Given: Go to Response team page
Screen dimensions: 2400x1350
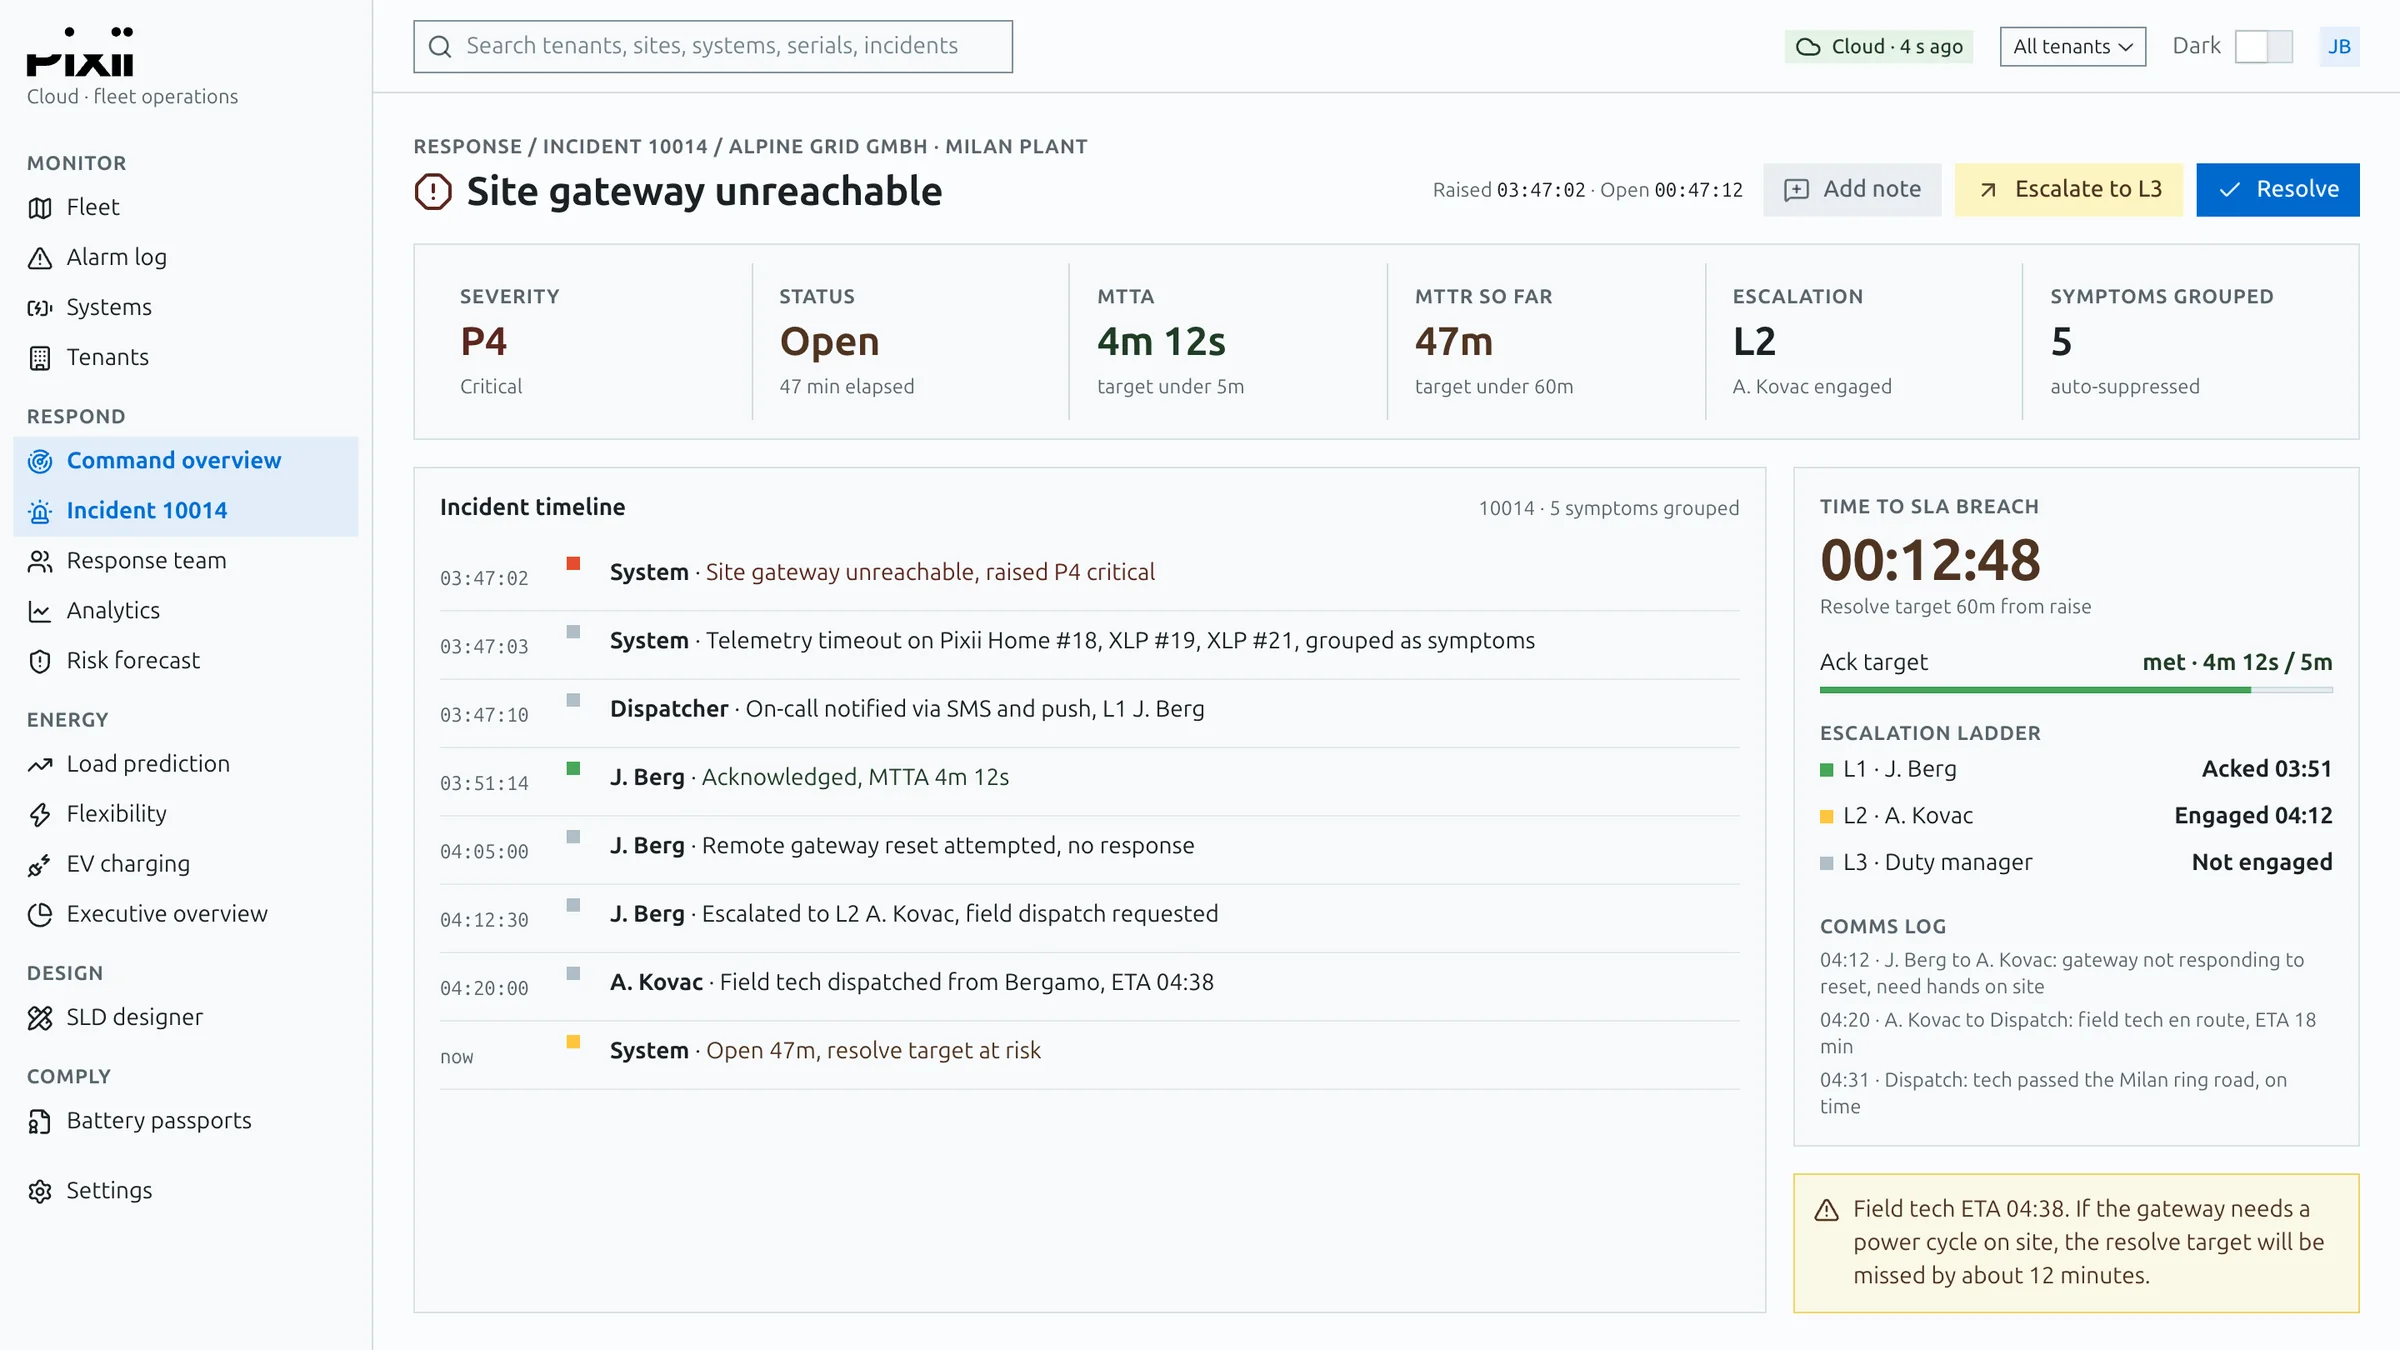Looking at the screenshot, I should click(186, 561).
